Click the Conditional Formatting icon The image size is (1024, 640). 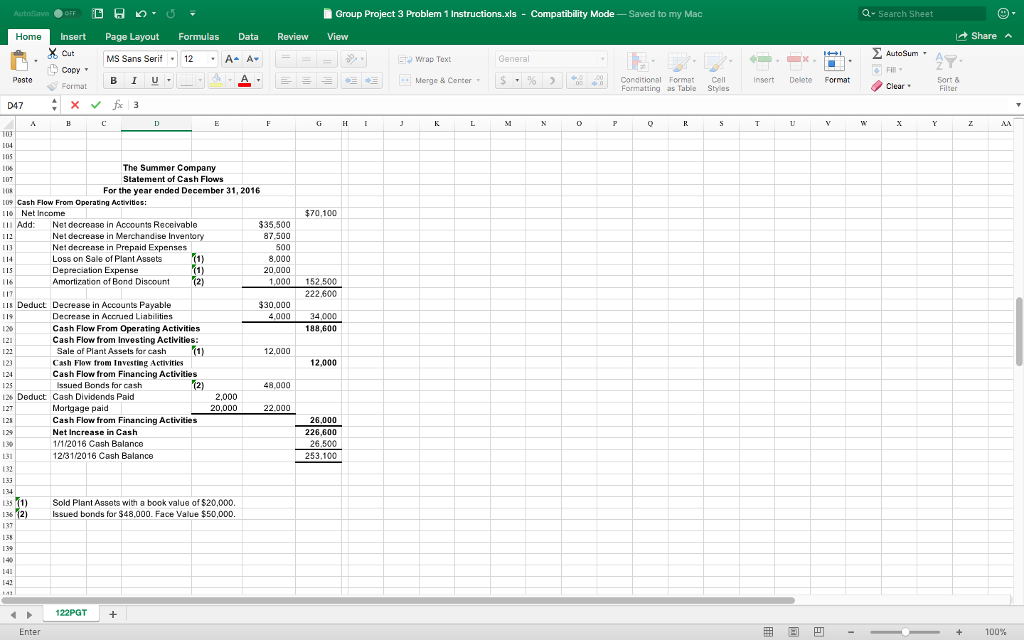tap(637, 63)
